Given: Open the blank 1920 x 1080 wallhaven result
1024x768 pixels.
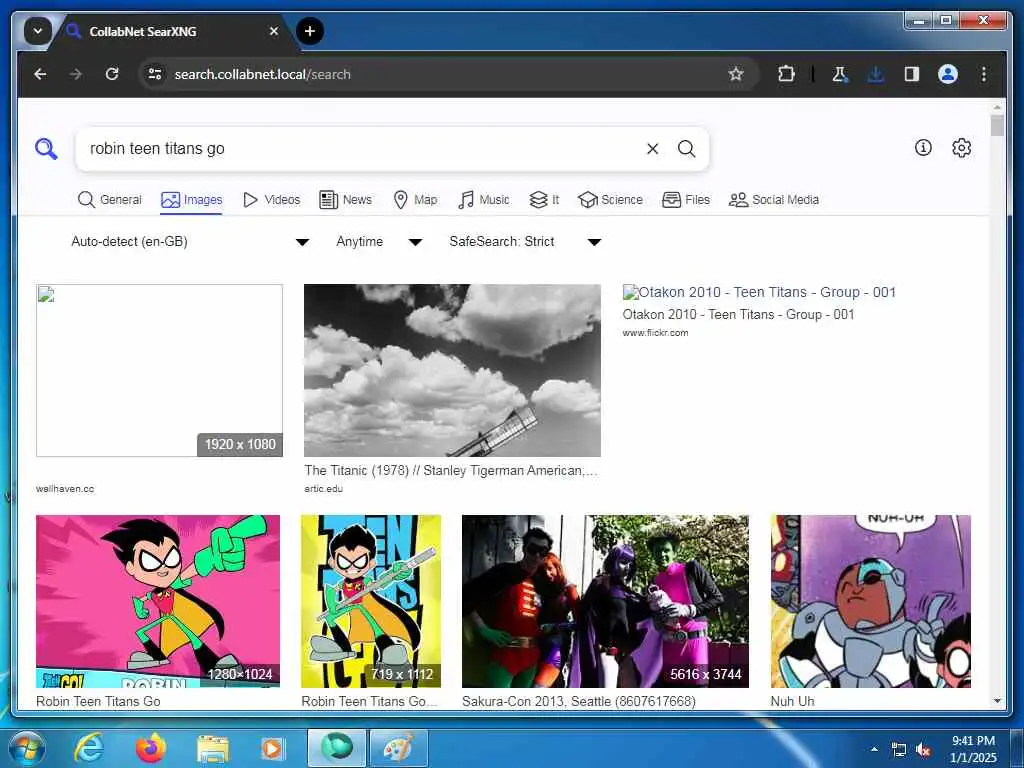Looking at the screenshot, I should [x=159, y=370].
